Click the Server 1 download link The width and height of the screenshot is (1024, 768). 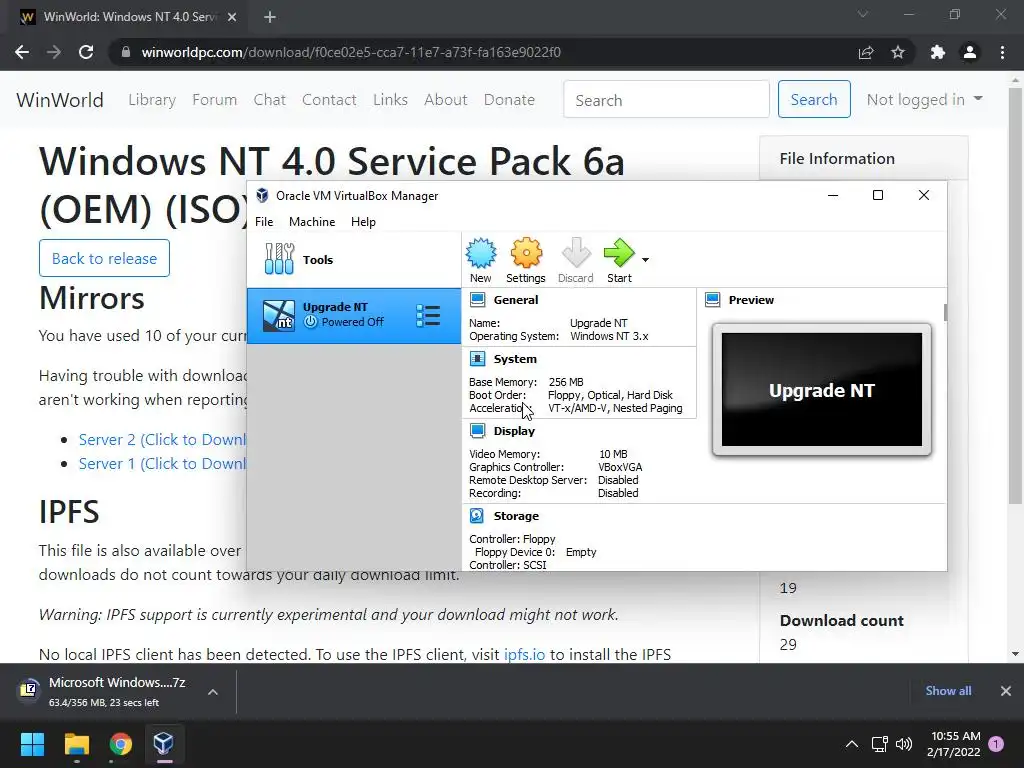click(x=162, y=464)
